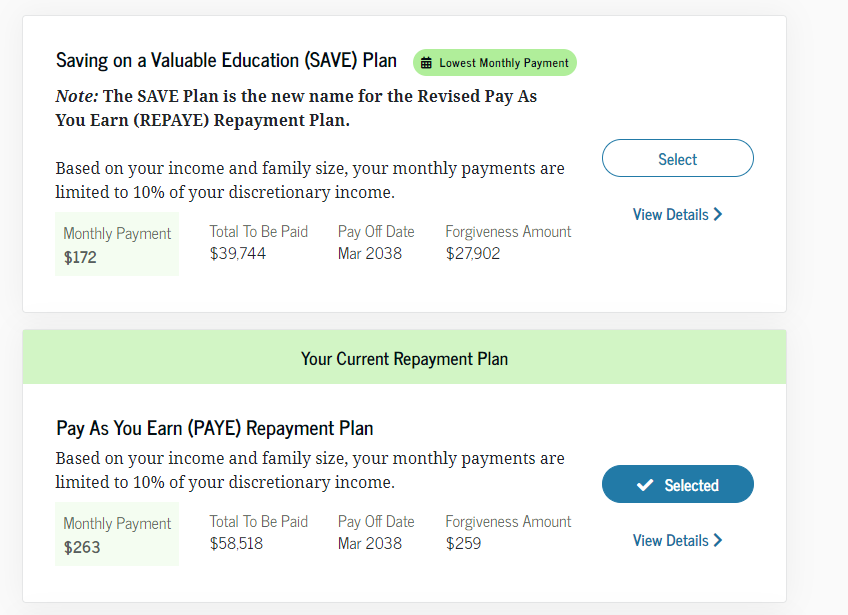Open View Details for the SAVE plan
Viewport: 848px width, 615px height.
tap(671, 214)
